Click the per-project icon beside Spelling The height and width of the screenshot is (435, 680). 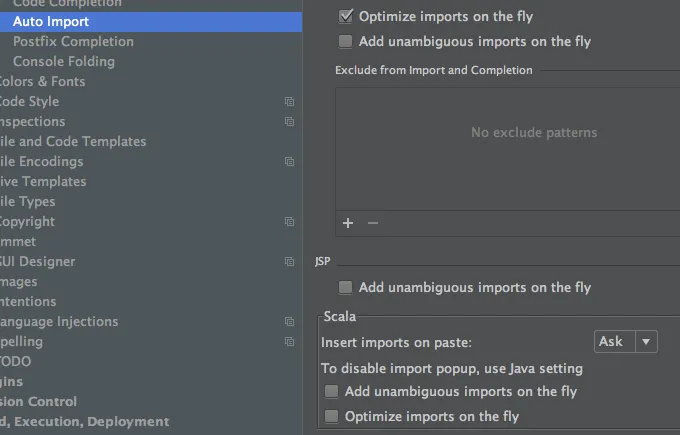point(289,342)
